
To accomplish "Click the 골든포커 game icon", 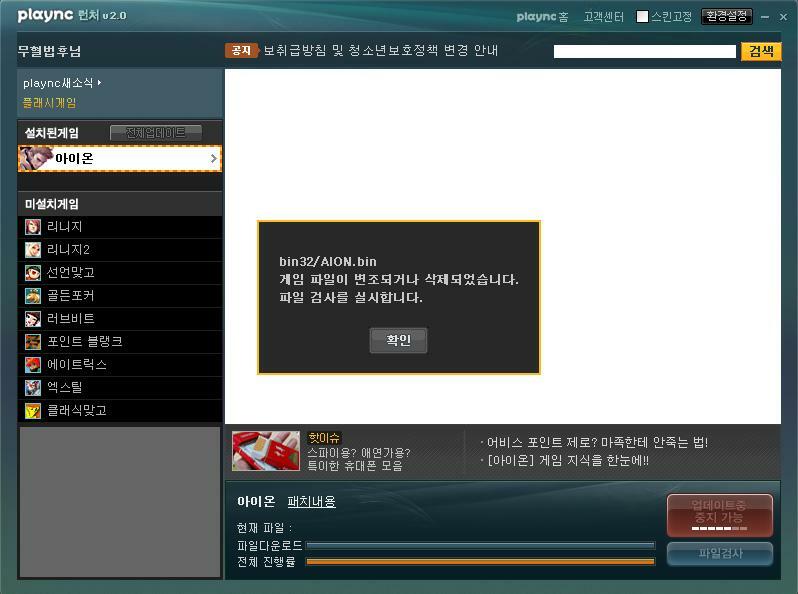I will pyautogui.click(x=33, y=296).
